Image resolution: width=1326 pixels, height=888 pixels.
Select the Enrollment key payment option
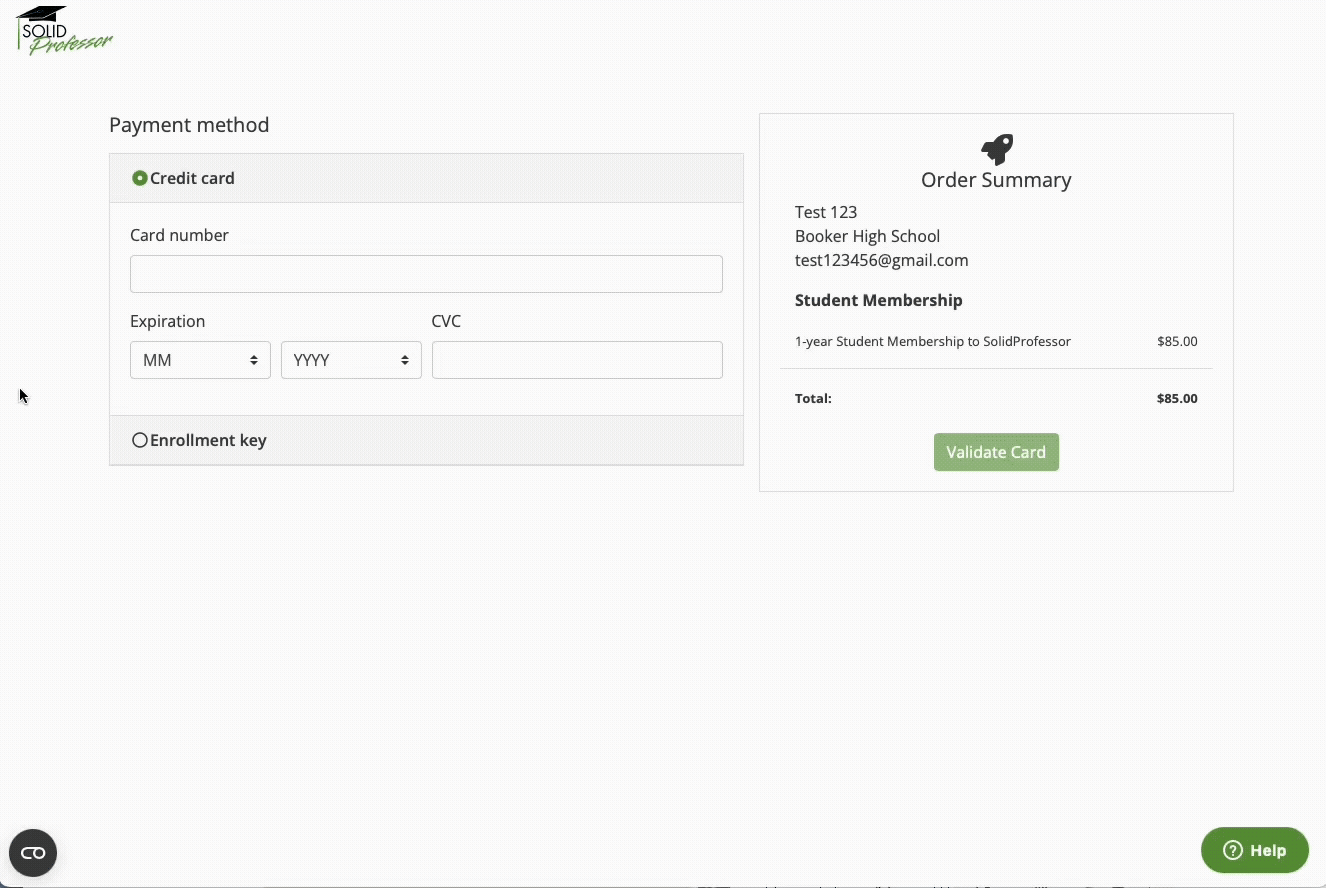click(140, 440)
